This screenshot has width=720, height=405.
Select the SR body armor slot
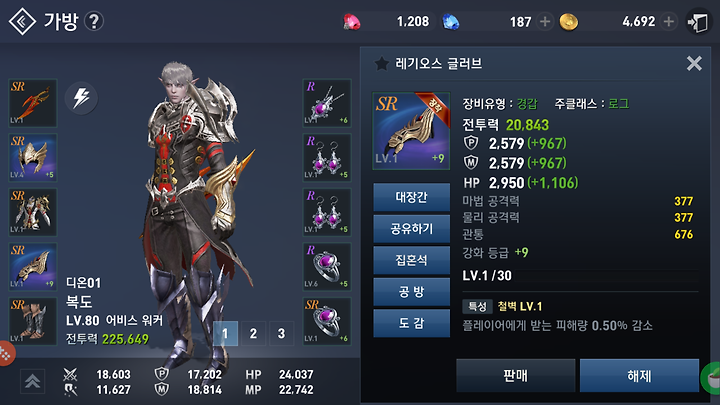tap(33, 212)
